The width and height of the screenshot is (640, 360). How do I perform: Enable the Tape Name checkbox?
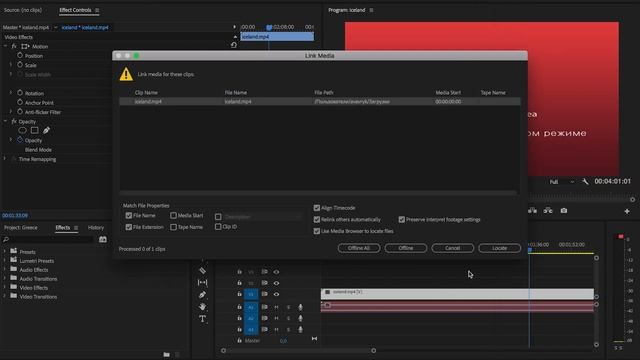point(173,227)
